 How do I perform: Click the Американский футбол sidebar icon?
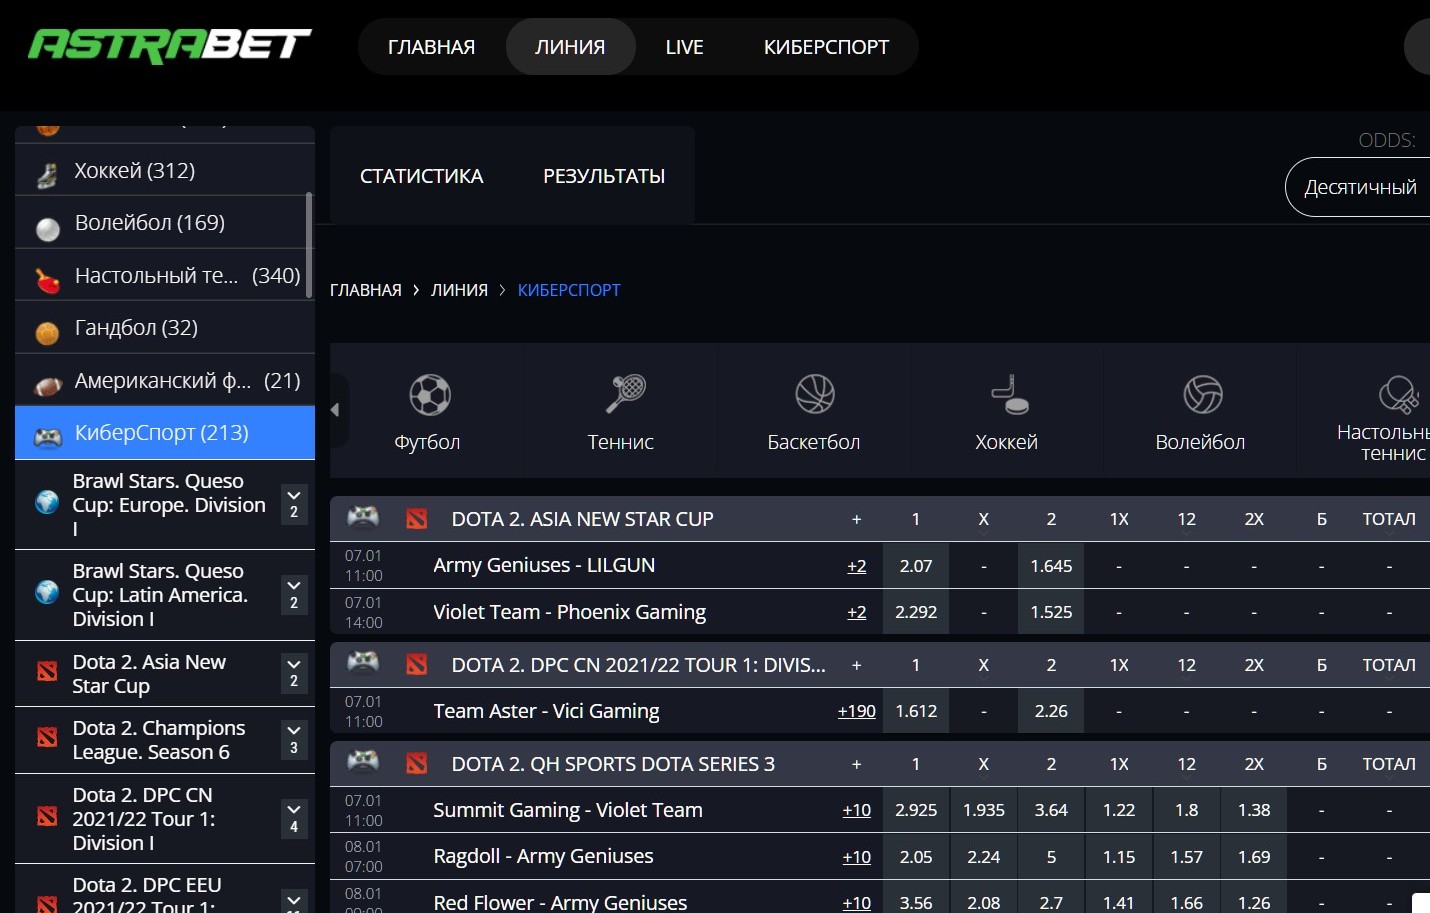point(48,386)
